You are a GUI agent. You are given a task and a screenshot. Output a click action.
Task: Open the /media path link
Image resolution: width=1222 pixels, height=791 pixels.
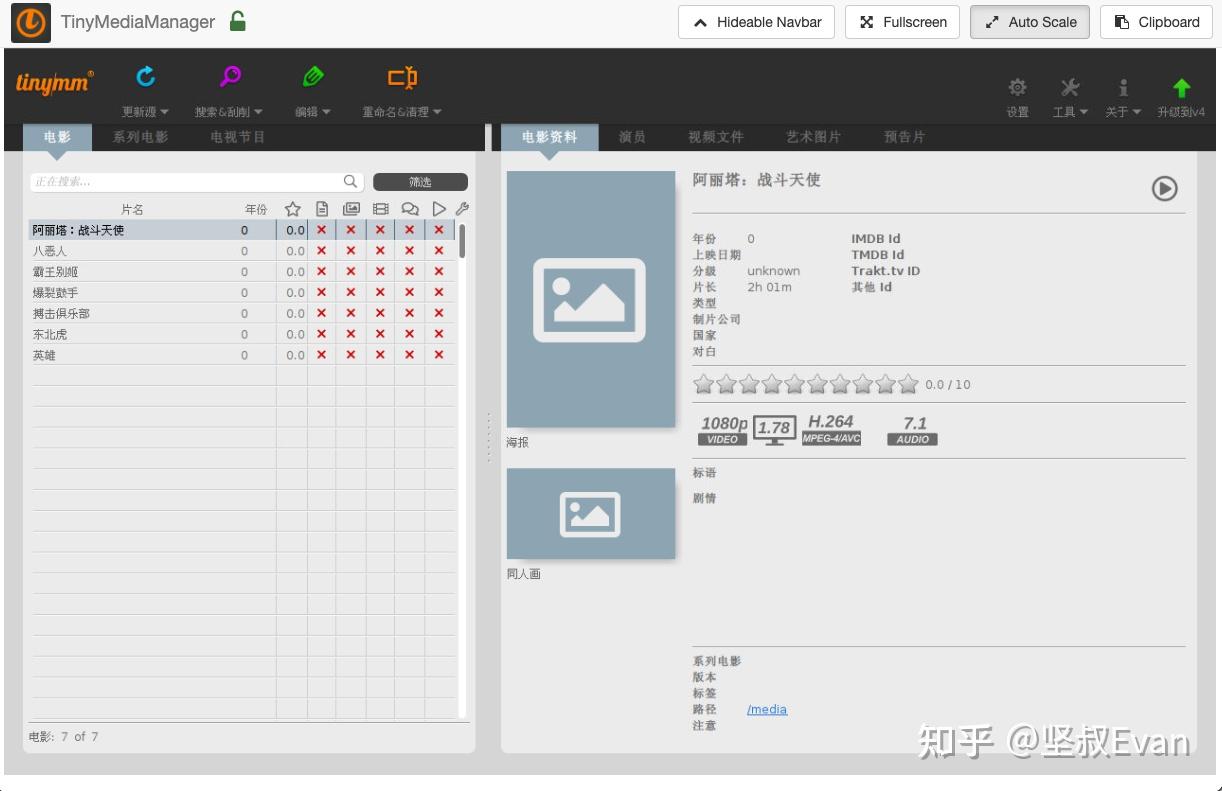point(767,709)
